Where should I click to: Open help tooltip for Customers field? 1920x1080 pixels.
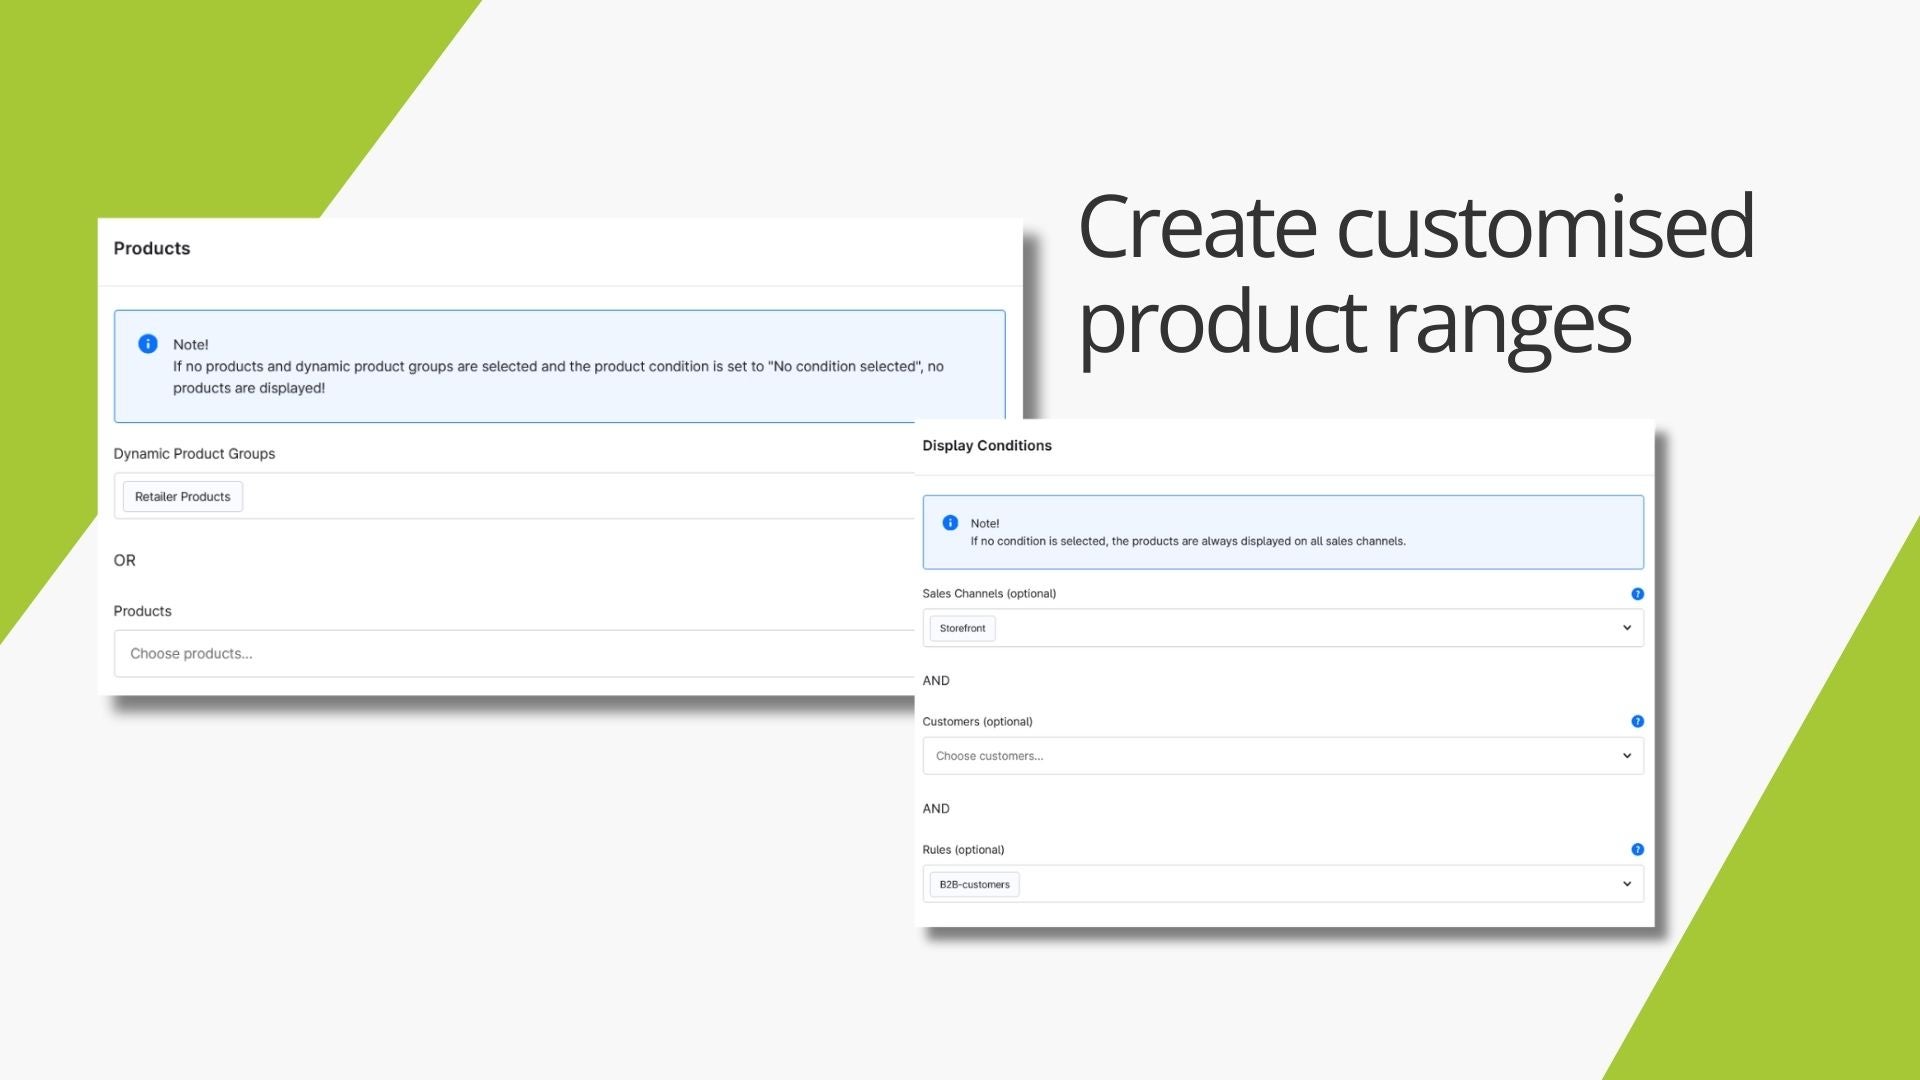click(1637, 721)
